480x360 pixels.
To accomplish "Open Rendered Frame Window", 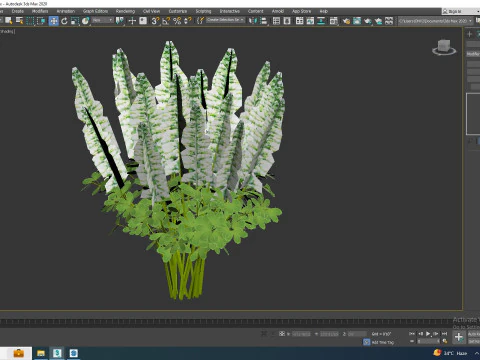I will pyautogui.click(x=357, y=21).
